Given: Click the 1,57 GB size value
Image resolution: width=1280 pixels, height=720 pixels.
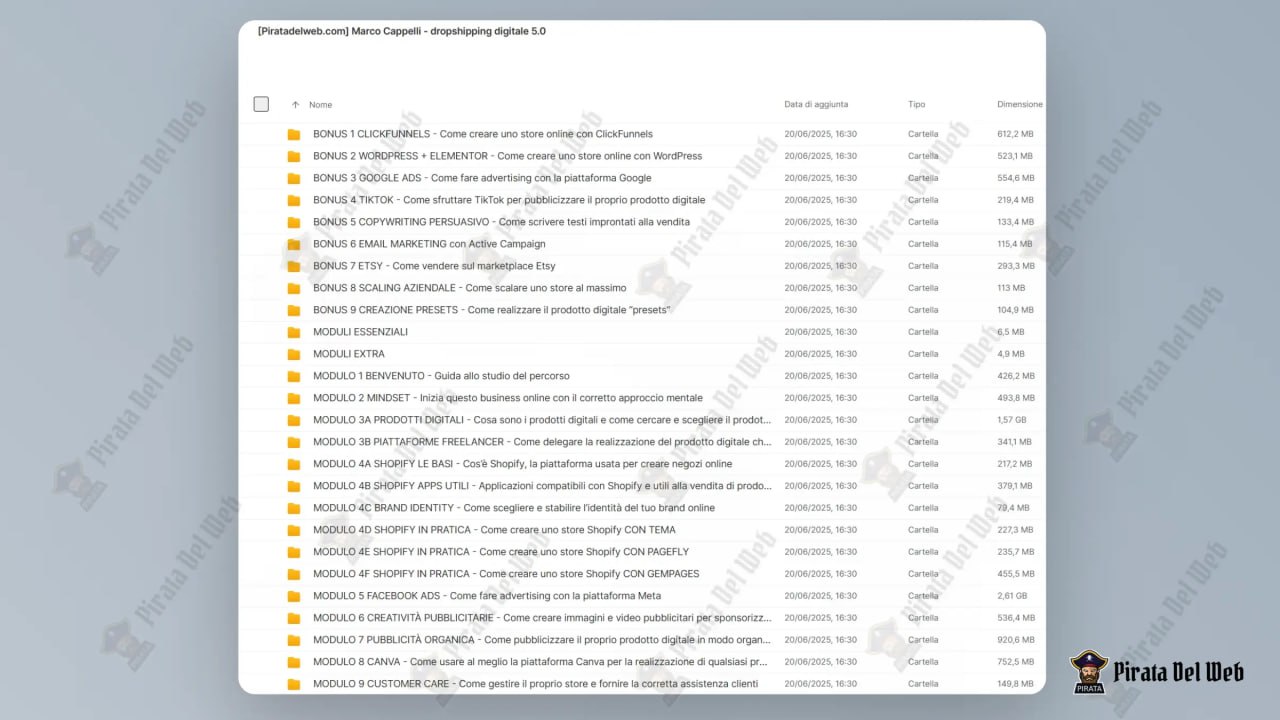Looking at the screenshot, I should 1013,420.
